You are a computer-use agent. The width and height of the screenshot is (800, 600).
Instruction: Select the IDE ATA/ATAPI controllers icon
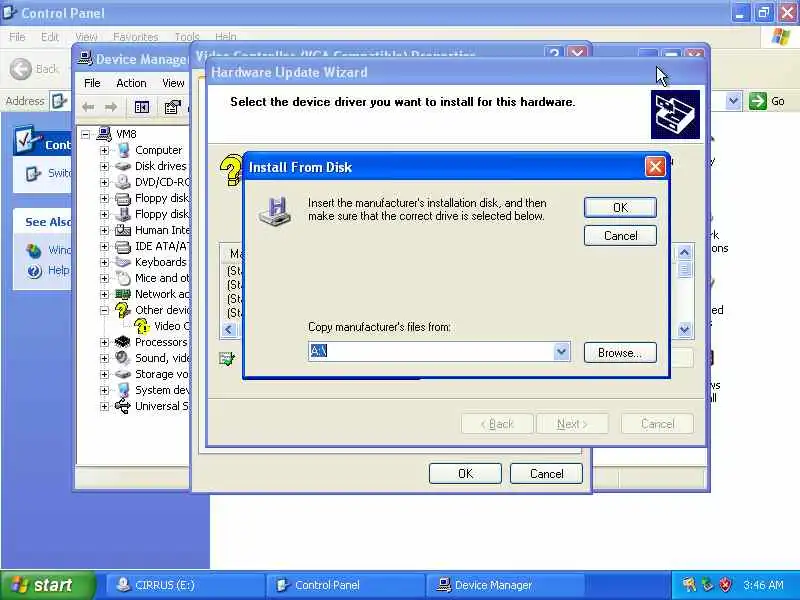[x=123, y=246]
